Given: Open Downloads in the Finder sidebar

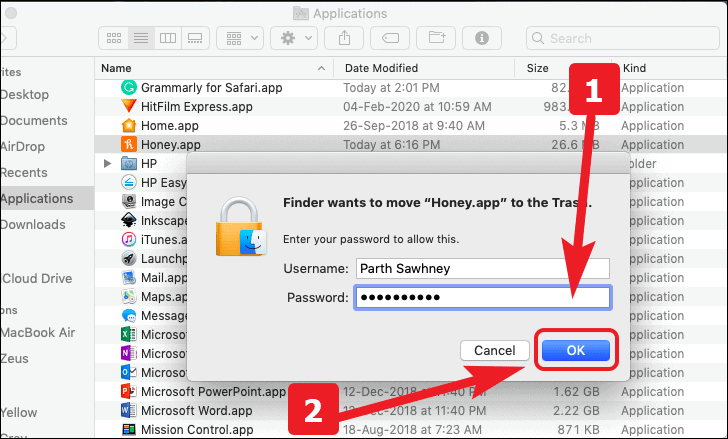Looking at the screenshot, I should click(x=33, y=225).
